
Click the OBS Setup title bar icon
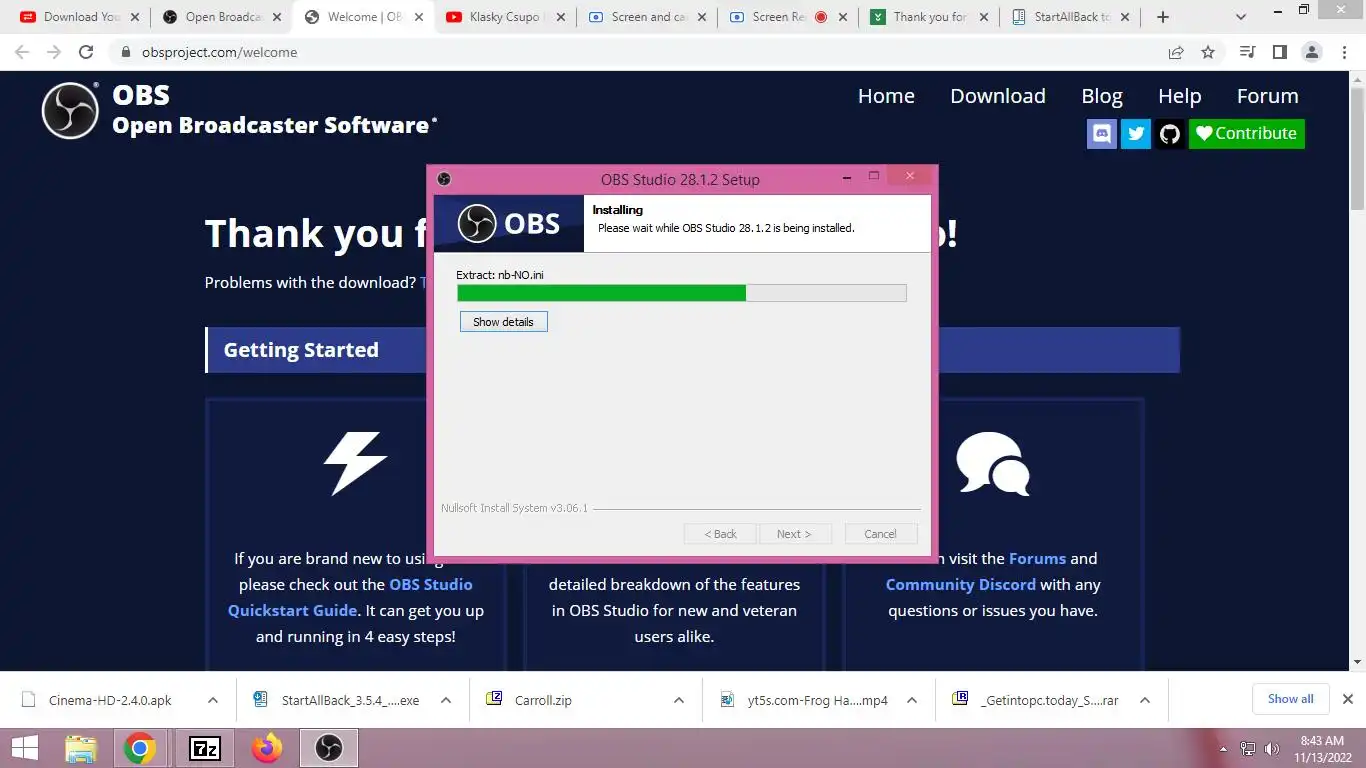pyautogui.click(x=444, y=179)
